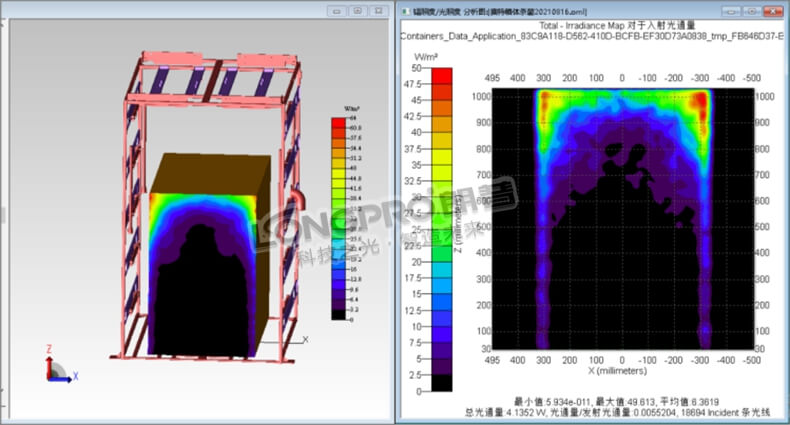
Task: Maximize the irradiance analysis window
Action: coord(749,10)
